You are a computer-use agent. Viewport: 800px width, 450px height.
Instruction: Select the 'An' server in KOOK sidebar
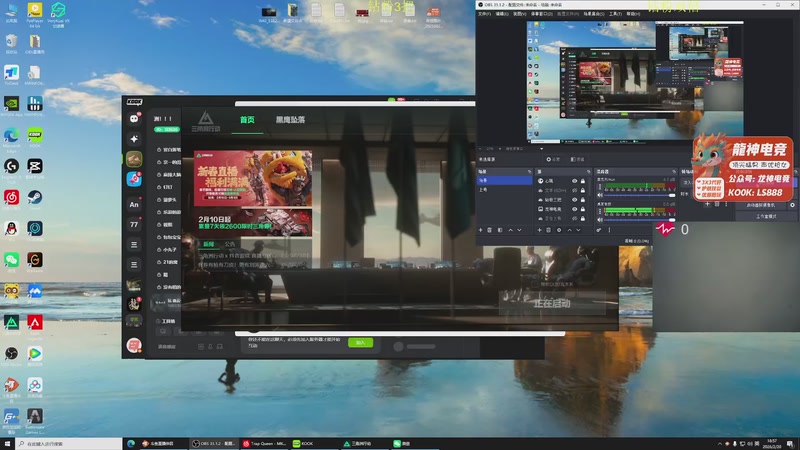point(134,205)
